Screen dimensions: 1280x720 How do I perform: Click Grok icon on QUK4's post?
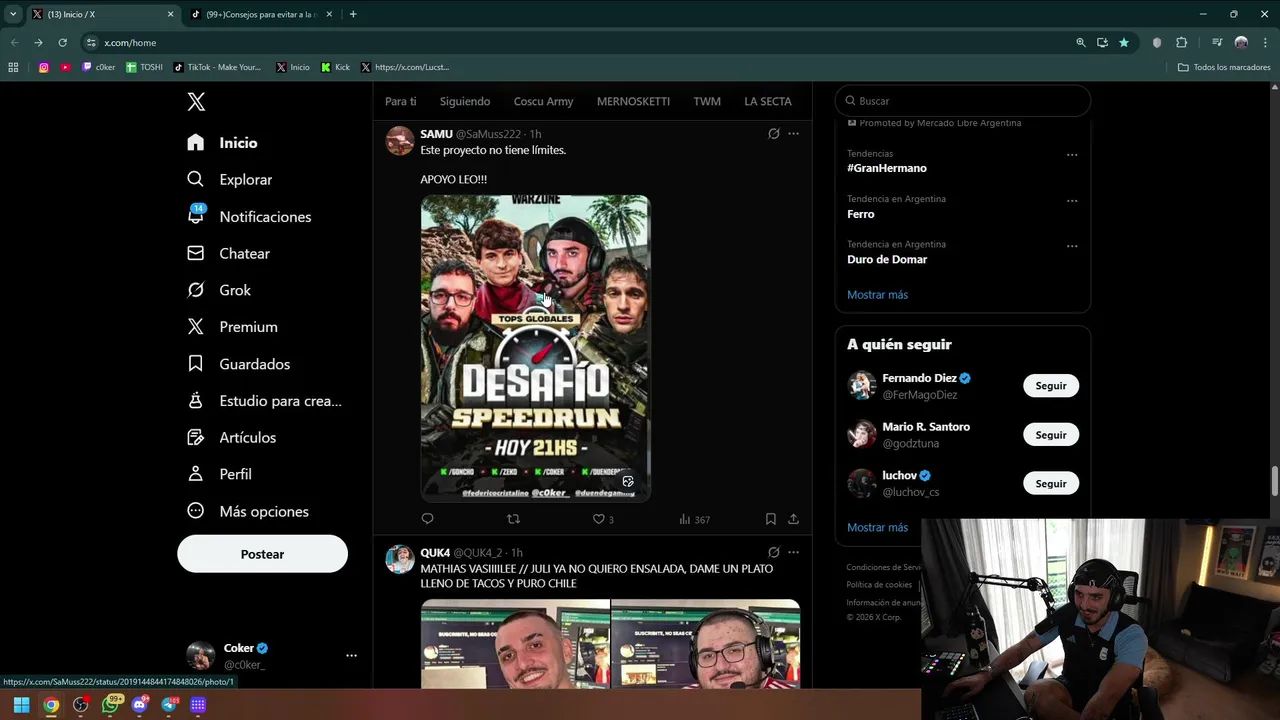pos(773,552)
